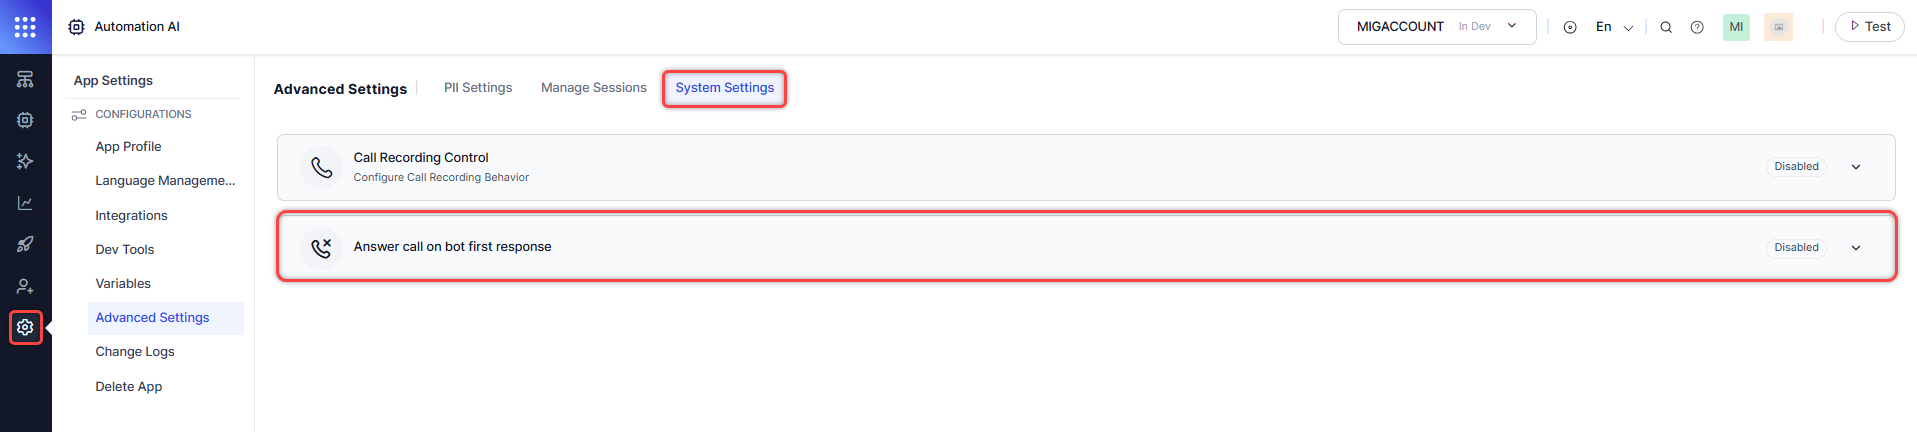
Task: Open the analytics chart sidebar icon
Action: click(x=25, y=203)
